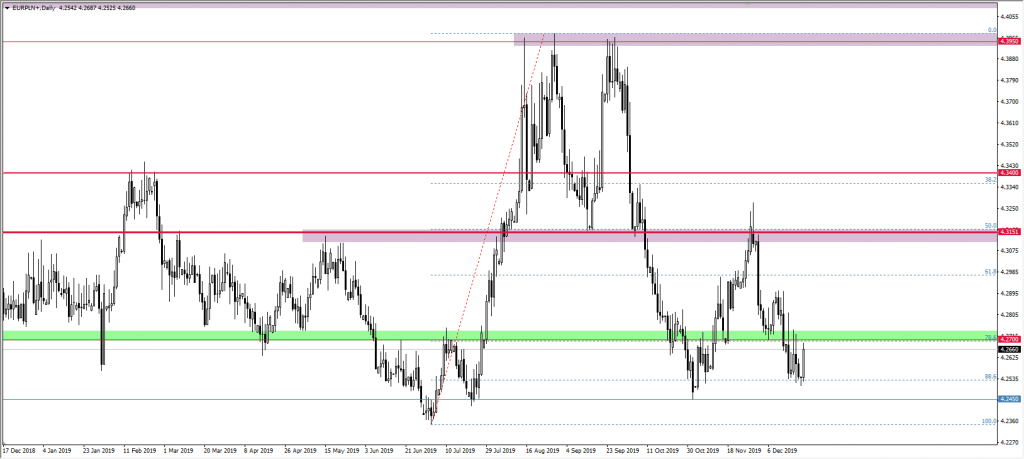The height and width of the screenshot is (459, 1024).
Task: Select the blue 4.2450 price label
Action: [x=1010, y=399]
